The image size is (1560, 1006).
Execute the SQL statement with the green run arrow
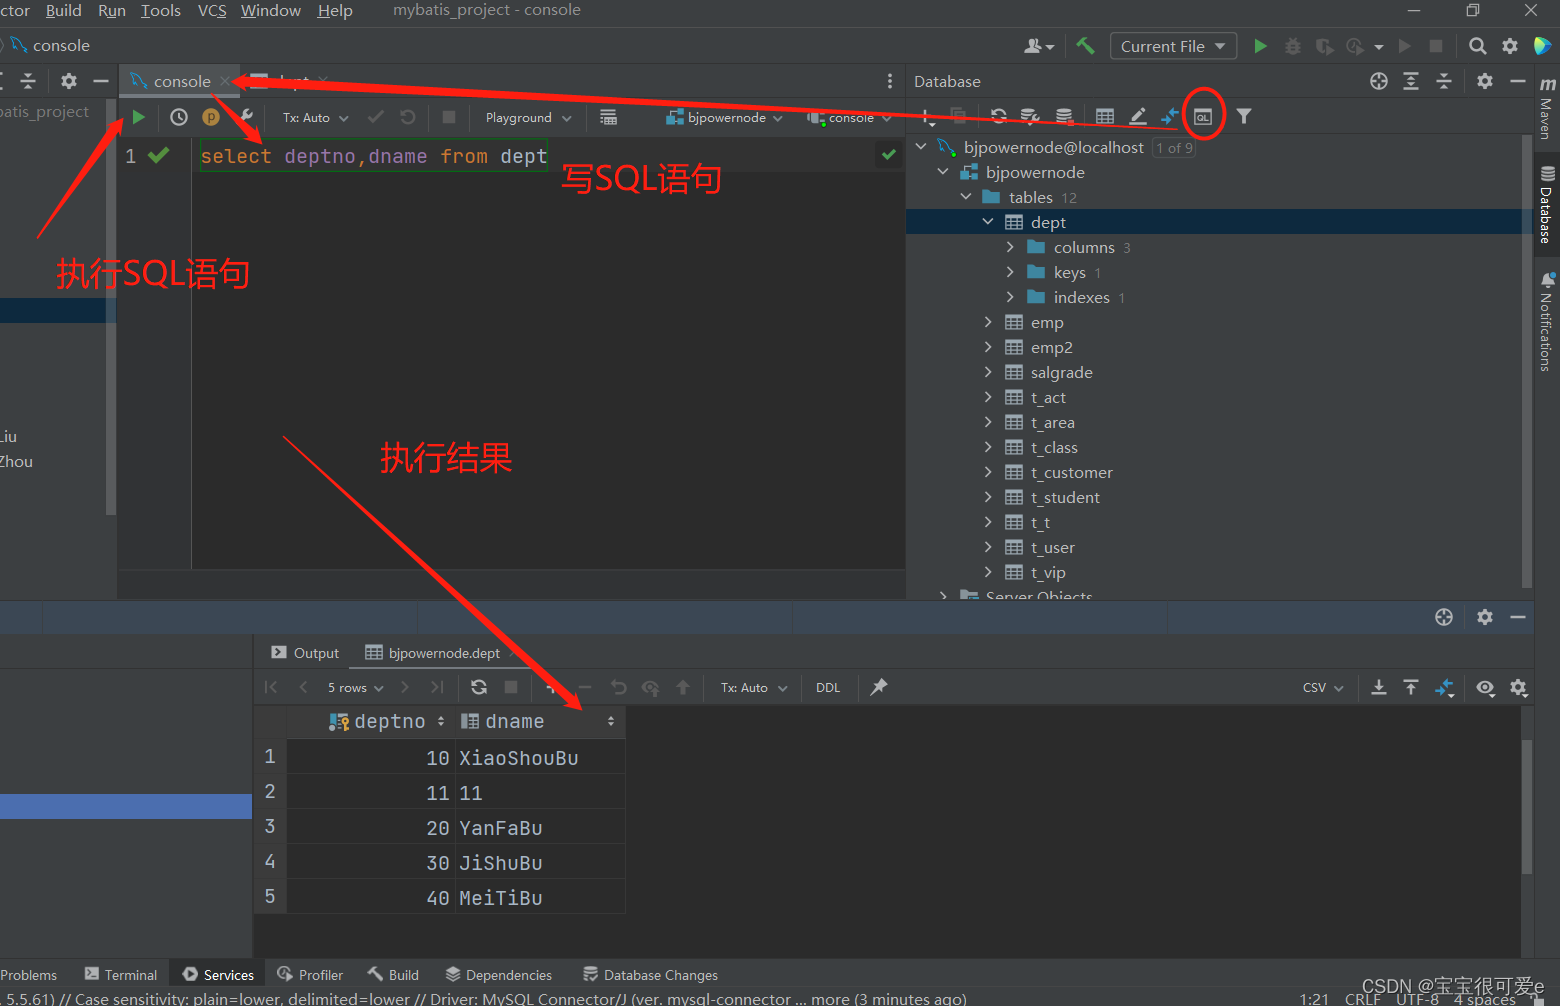click(138, 117)
